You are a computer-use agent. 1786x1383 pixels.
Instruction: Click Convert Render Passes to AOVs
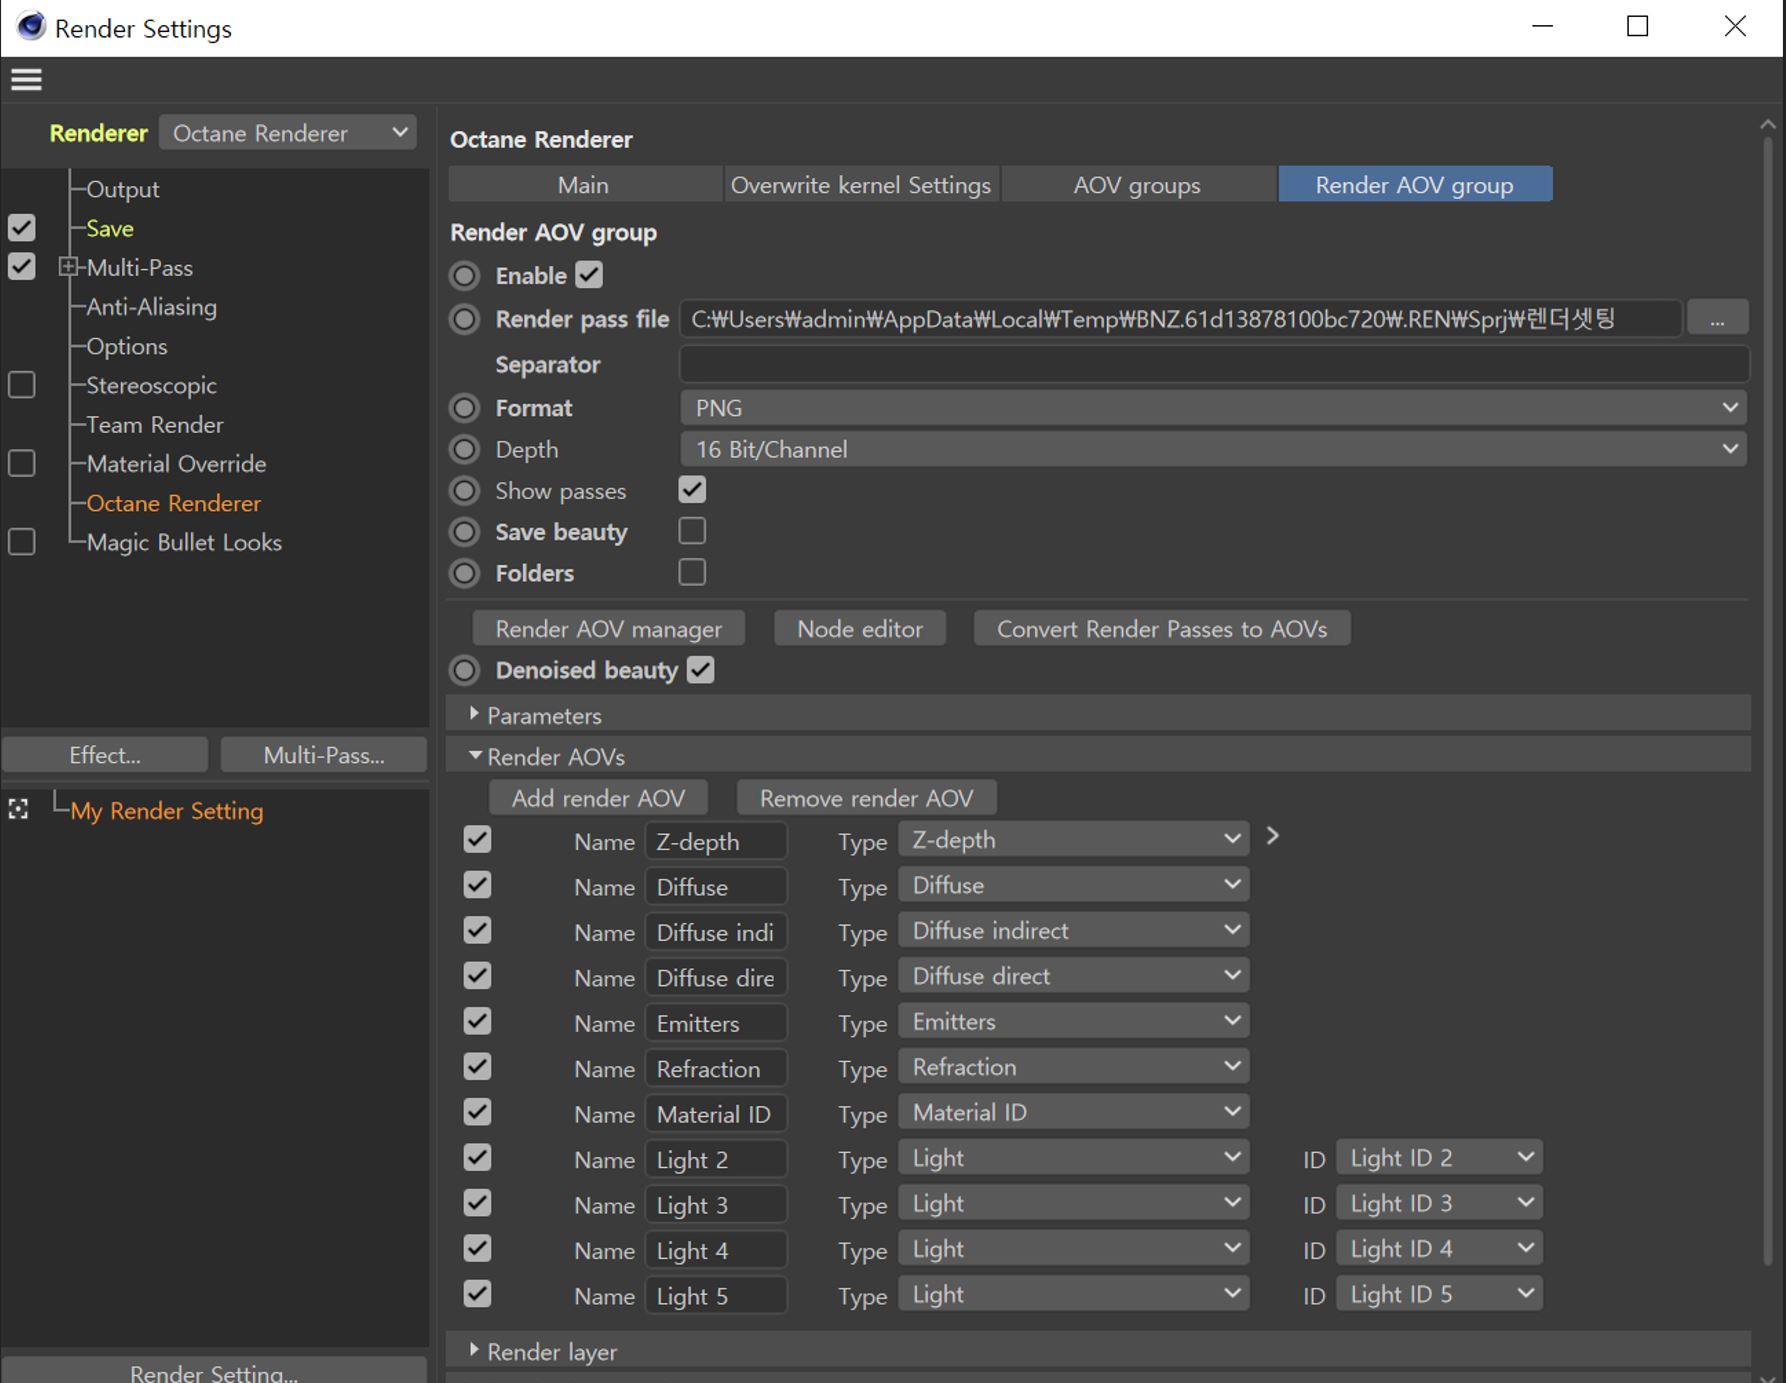(x=1162, y=629)
